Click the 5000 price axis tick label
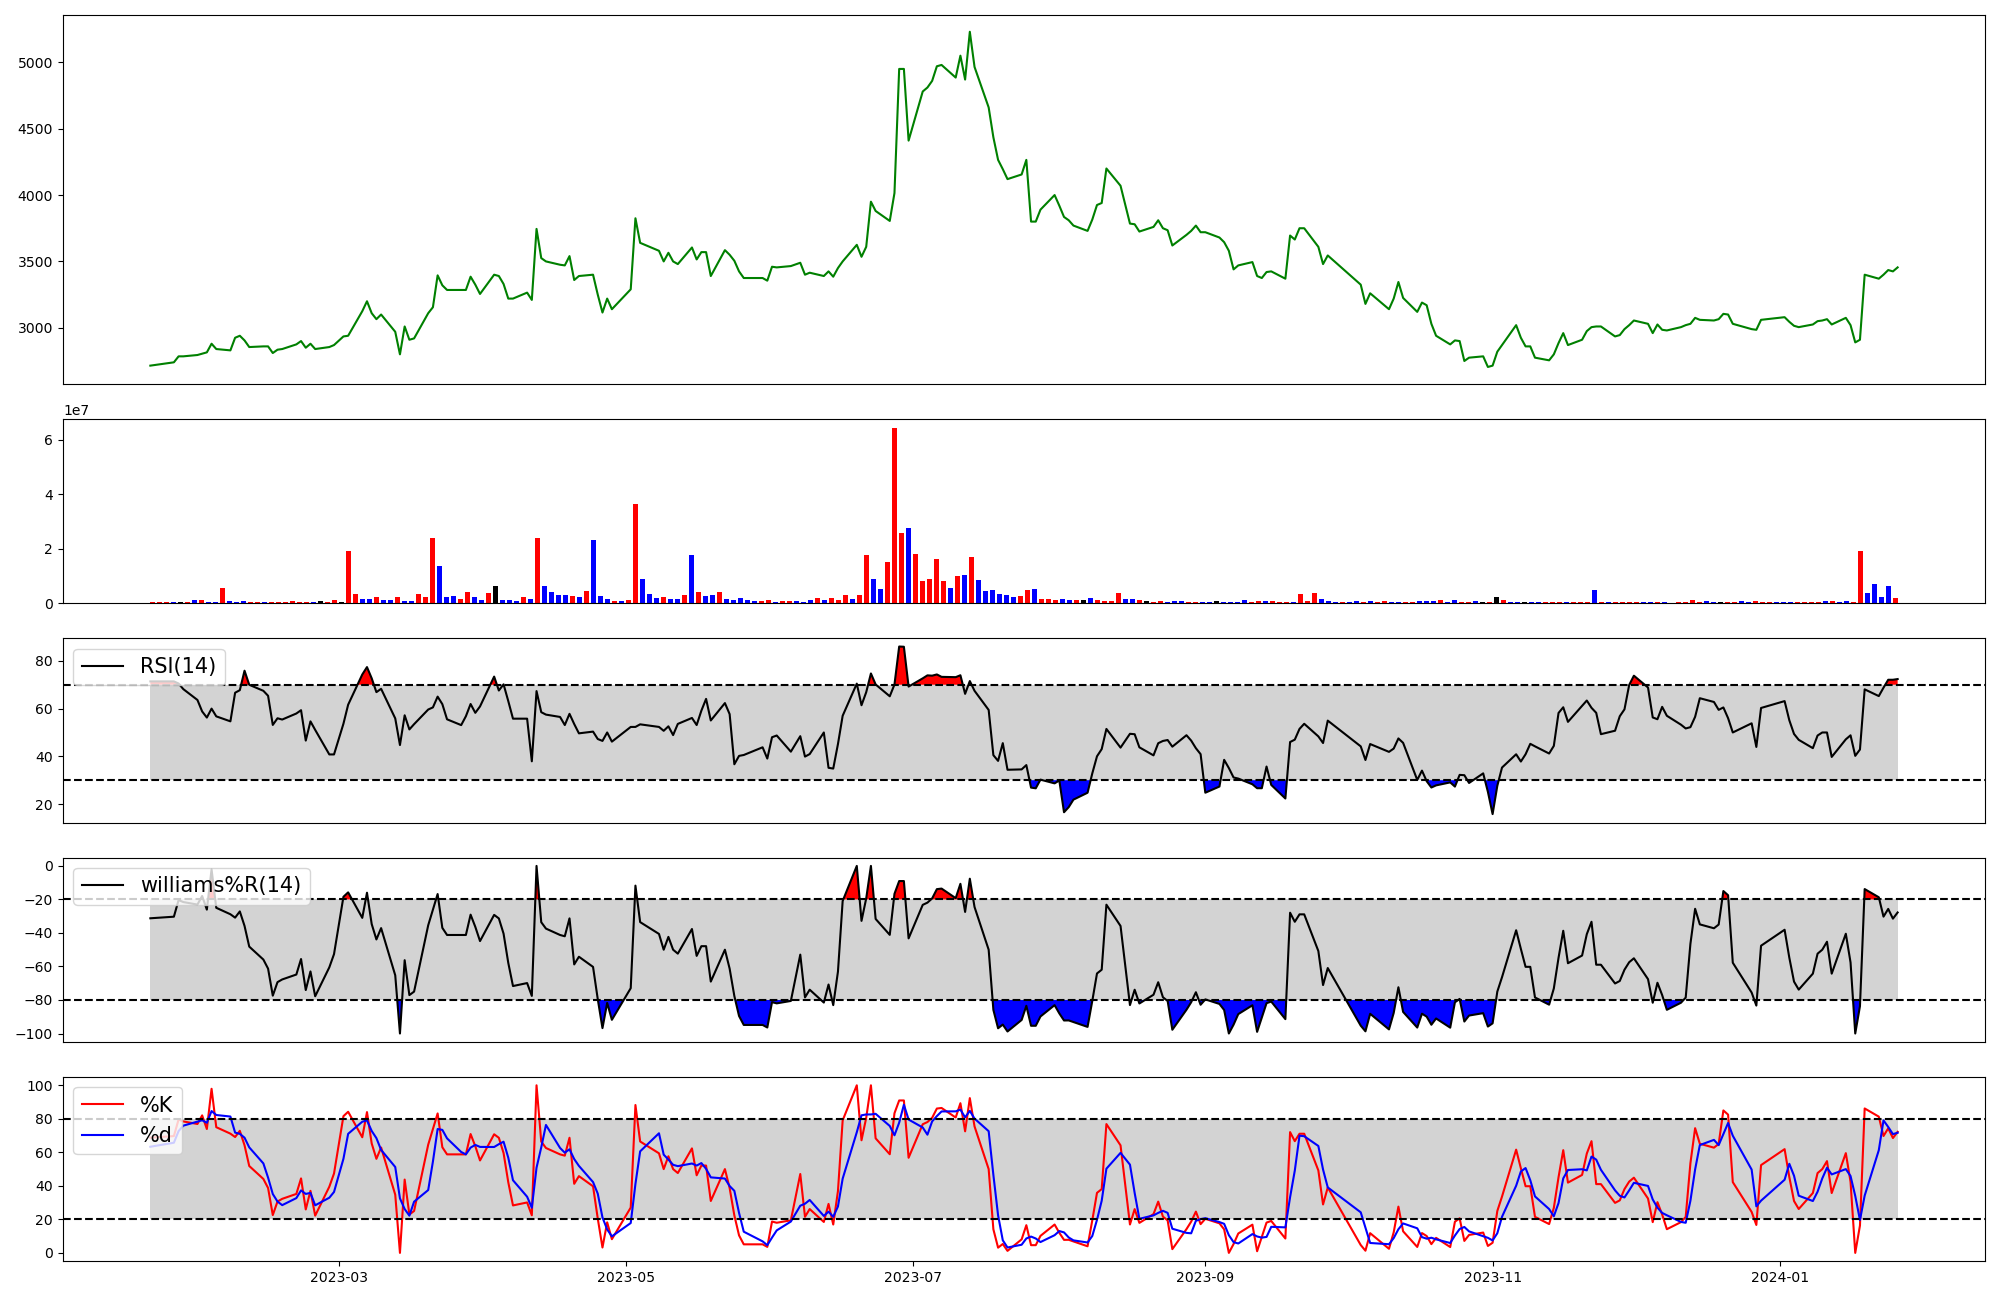This screenshot has height=1300, width=2000. coord(34,63)
